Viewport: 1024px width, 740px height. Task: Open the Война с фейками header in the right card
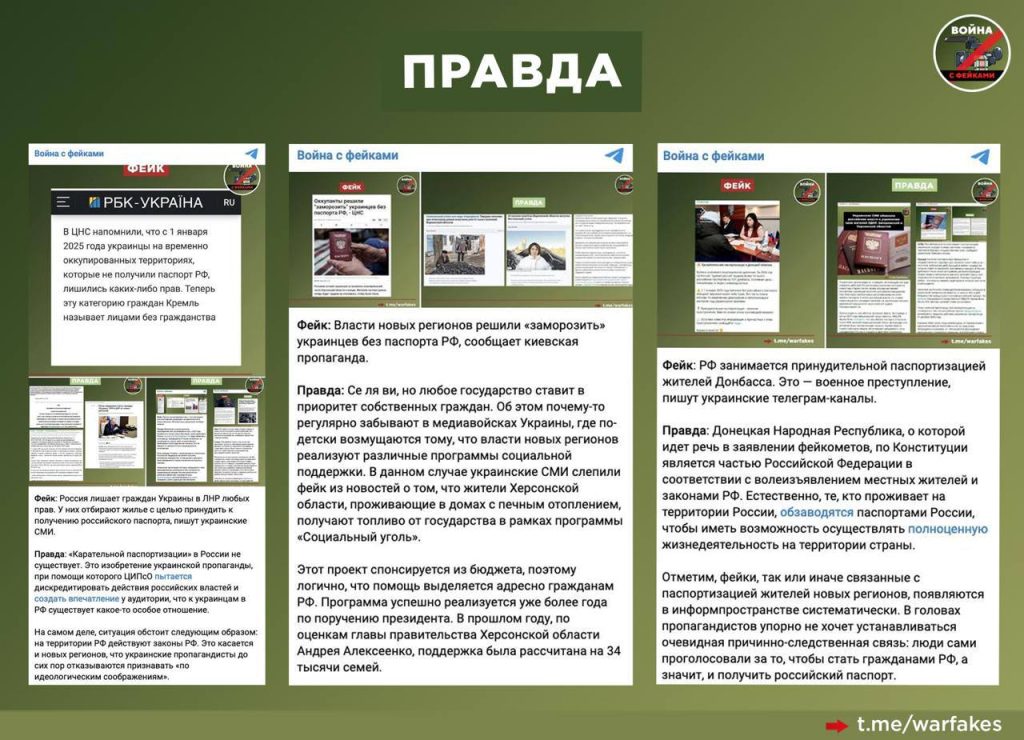tap(713, 156)
